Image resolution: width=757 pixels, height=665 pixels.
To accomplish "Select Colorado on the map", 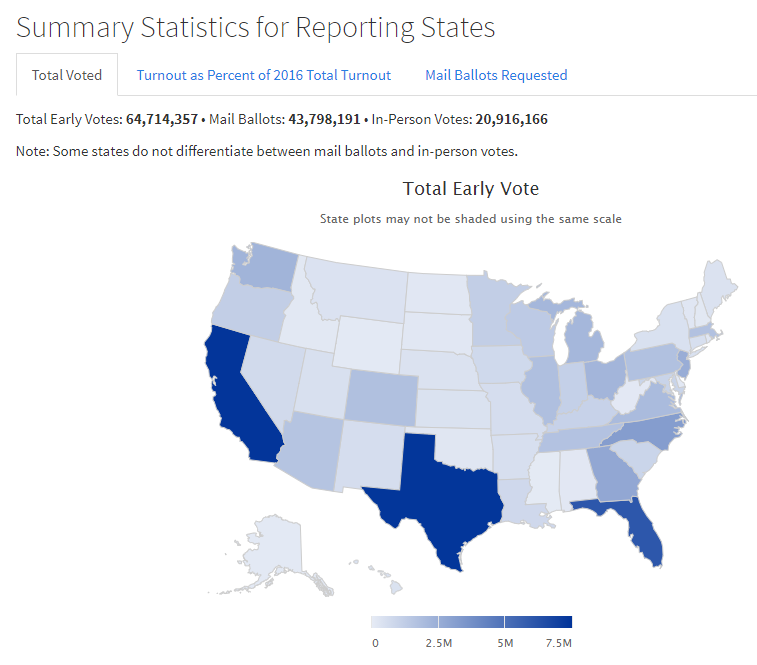I will 378,396.
